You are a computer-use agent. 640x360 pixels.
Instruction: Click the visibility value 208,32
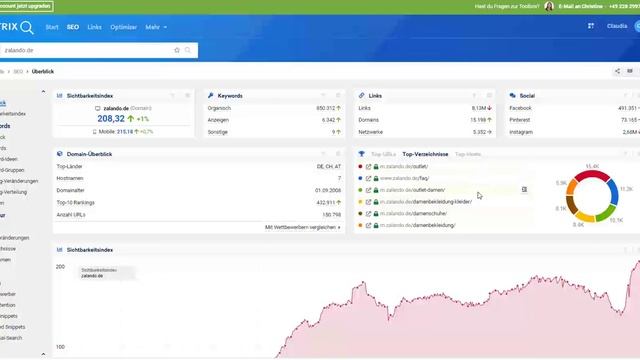[111, 119]
